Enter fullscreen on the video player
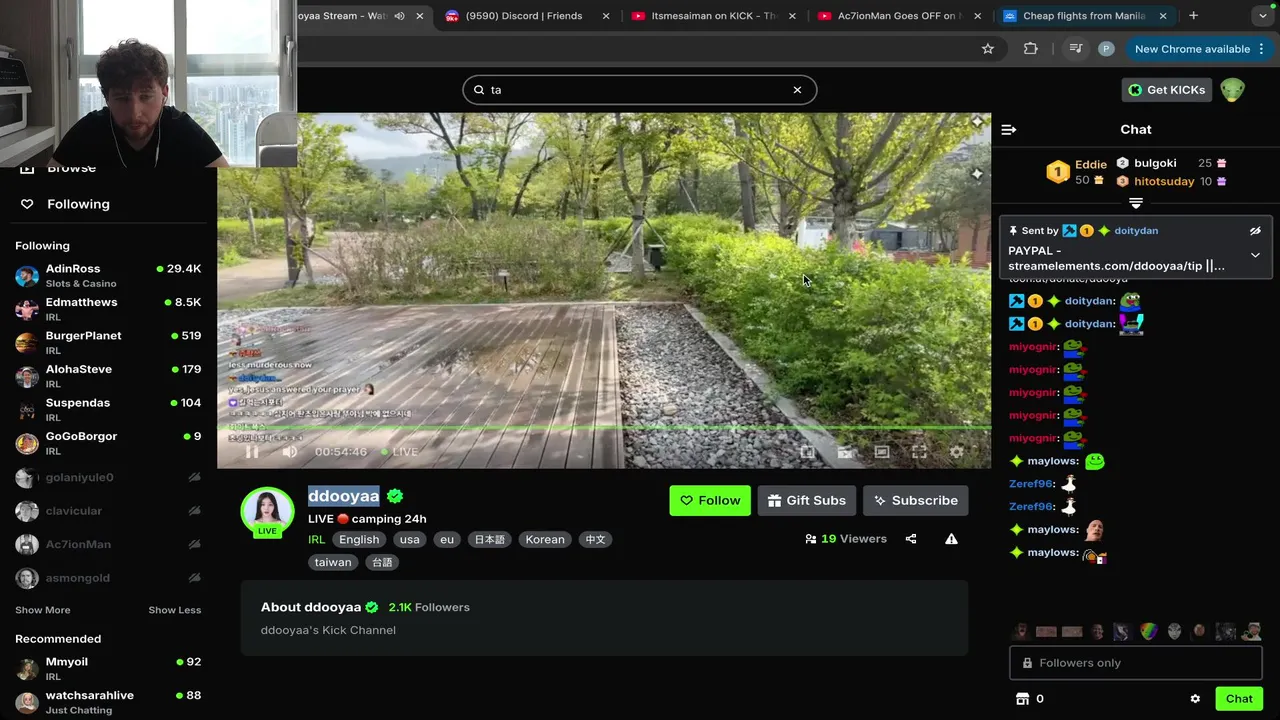This screenshot has height=720, width=1280. click(x=919, y=452)
